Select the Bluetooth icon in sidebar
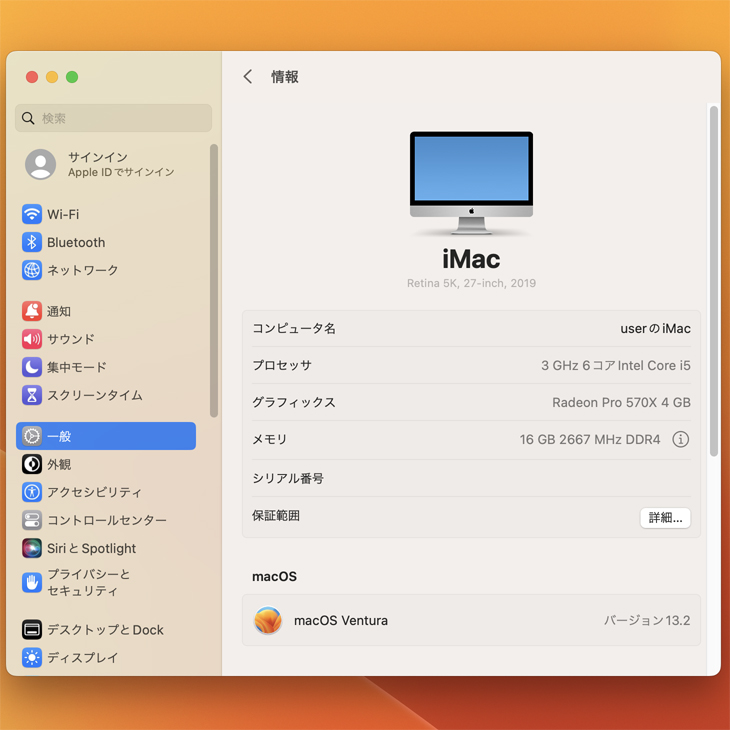The width and height of the screenshot is (730, 730). pyautogui.click(x=32, y=242)
